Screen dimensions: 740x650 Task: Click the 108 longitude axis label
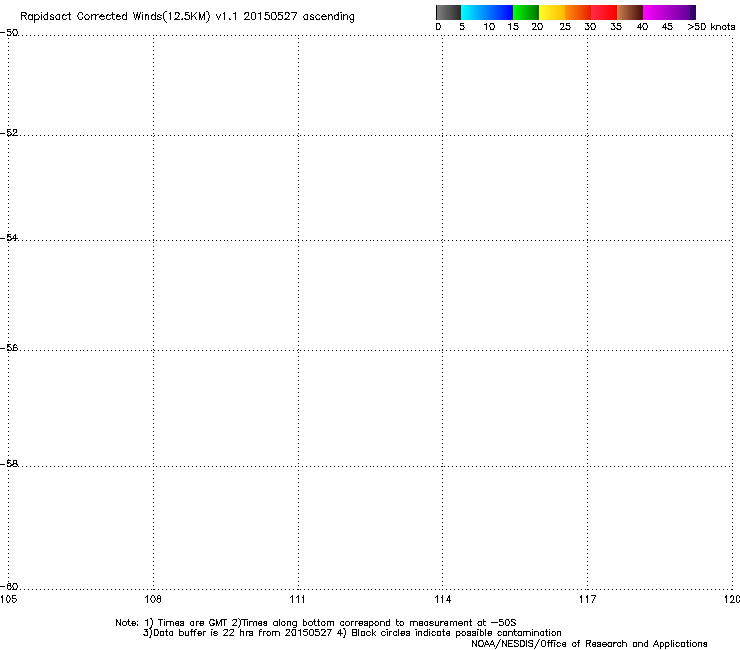pos(153,599)
